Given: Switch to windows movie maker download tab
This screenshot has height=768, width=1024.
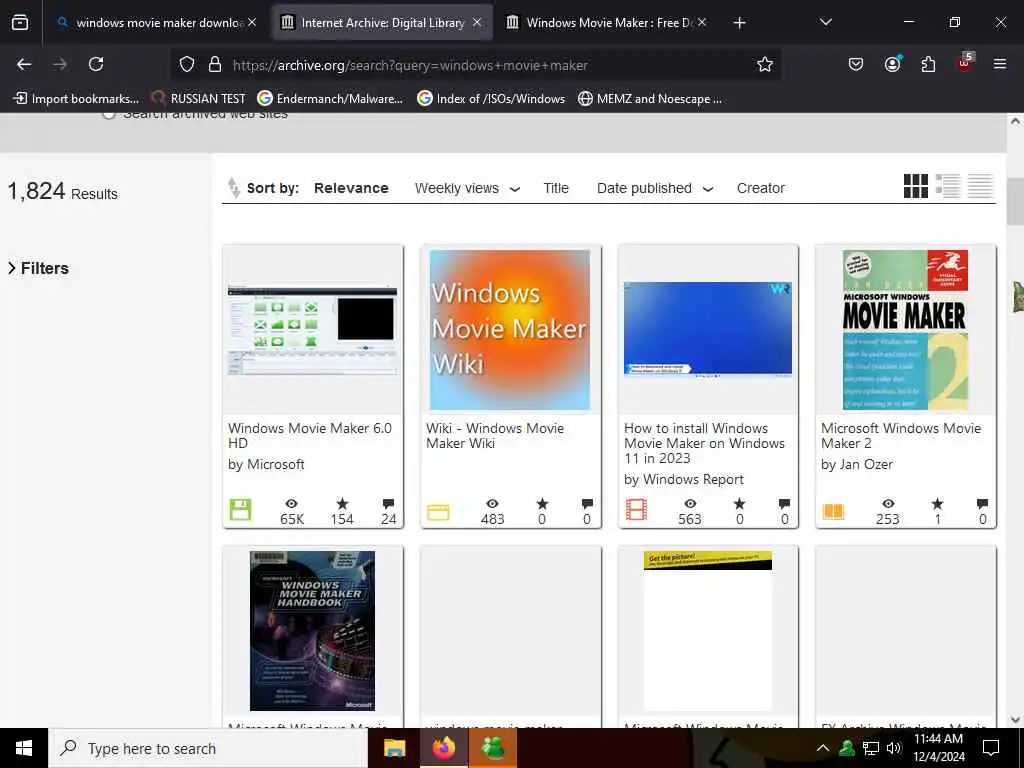Looking at the screenshot, I should [x=155, y=23].
